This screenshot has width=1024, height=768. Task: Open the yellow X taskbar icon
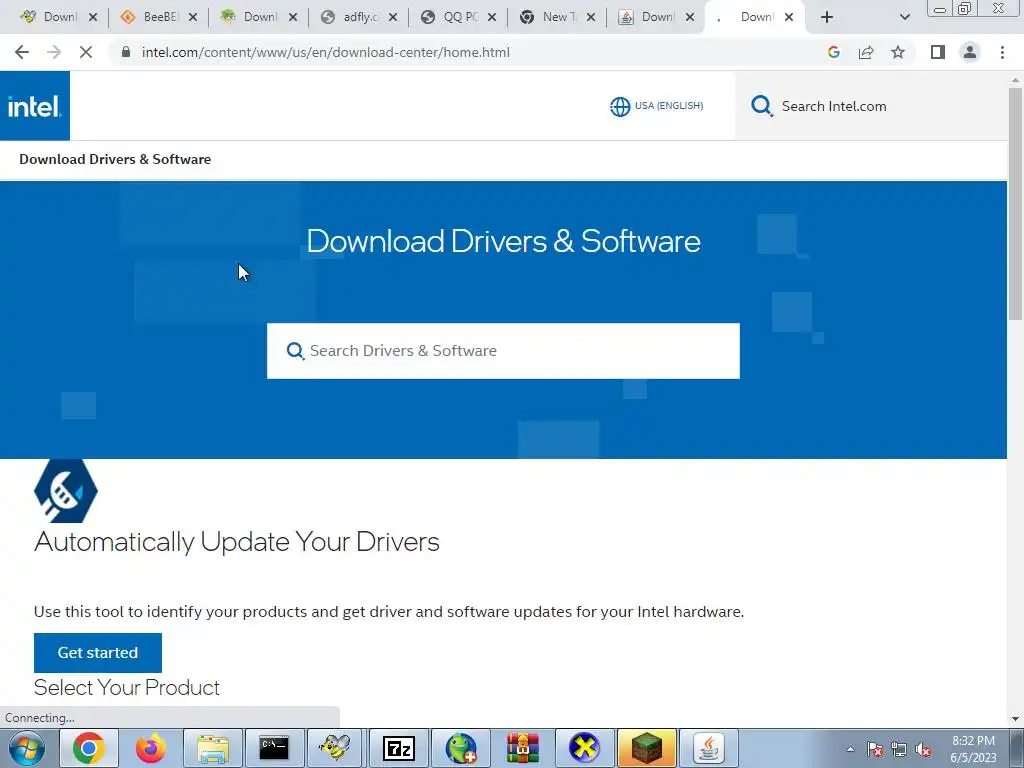coord(584,748)
